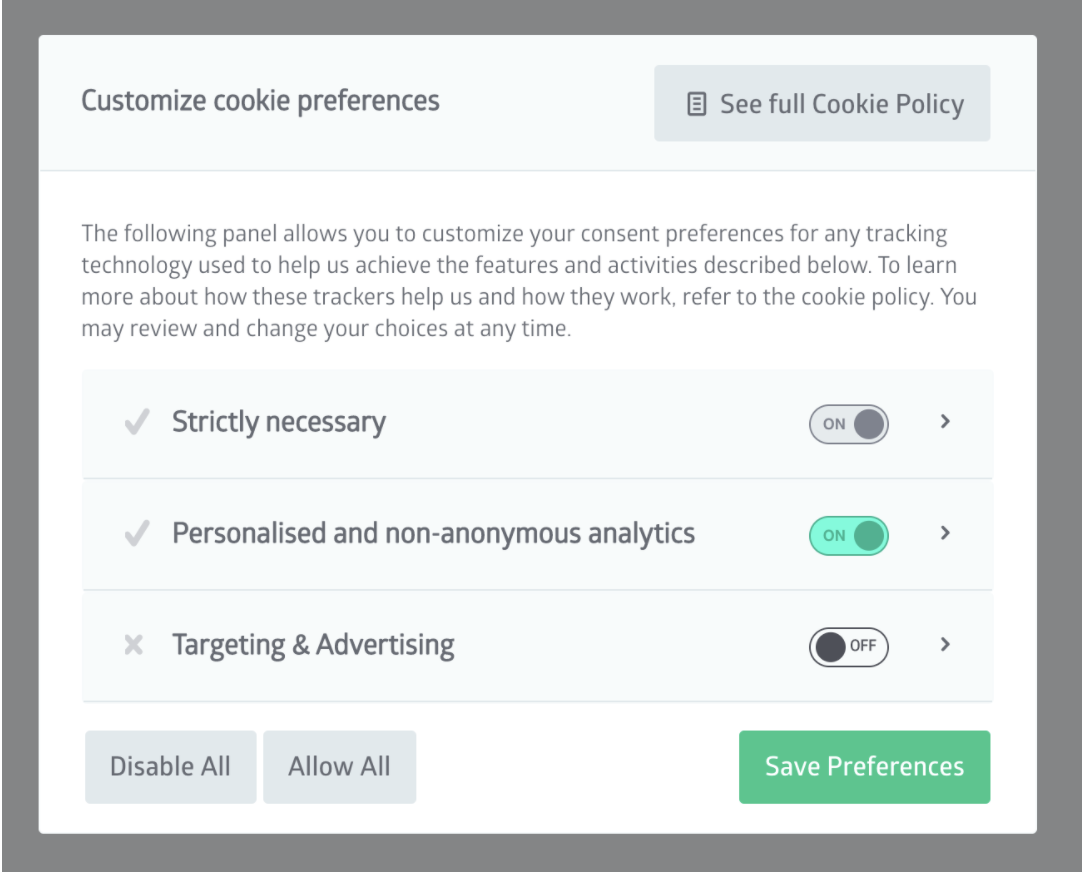Click X icon next to Targeting & Advertising
The width and height of the screenshot is (1084, 872).
(x=133, y=644)
